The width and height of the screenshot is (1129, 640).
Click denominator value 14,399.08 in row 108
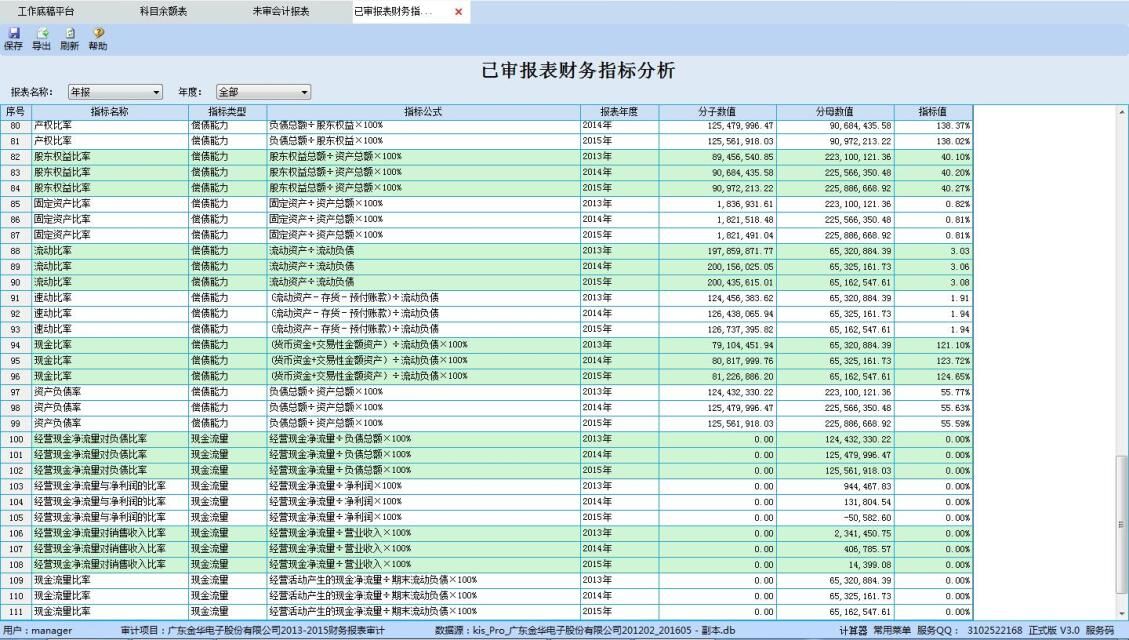[x=870, y=565]
